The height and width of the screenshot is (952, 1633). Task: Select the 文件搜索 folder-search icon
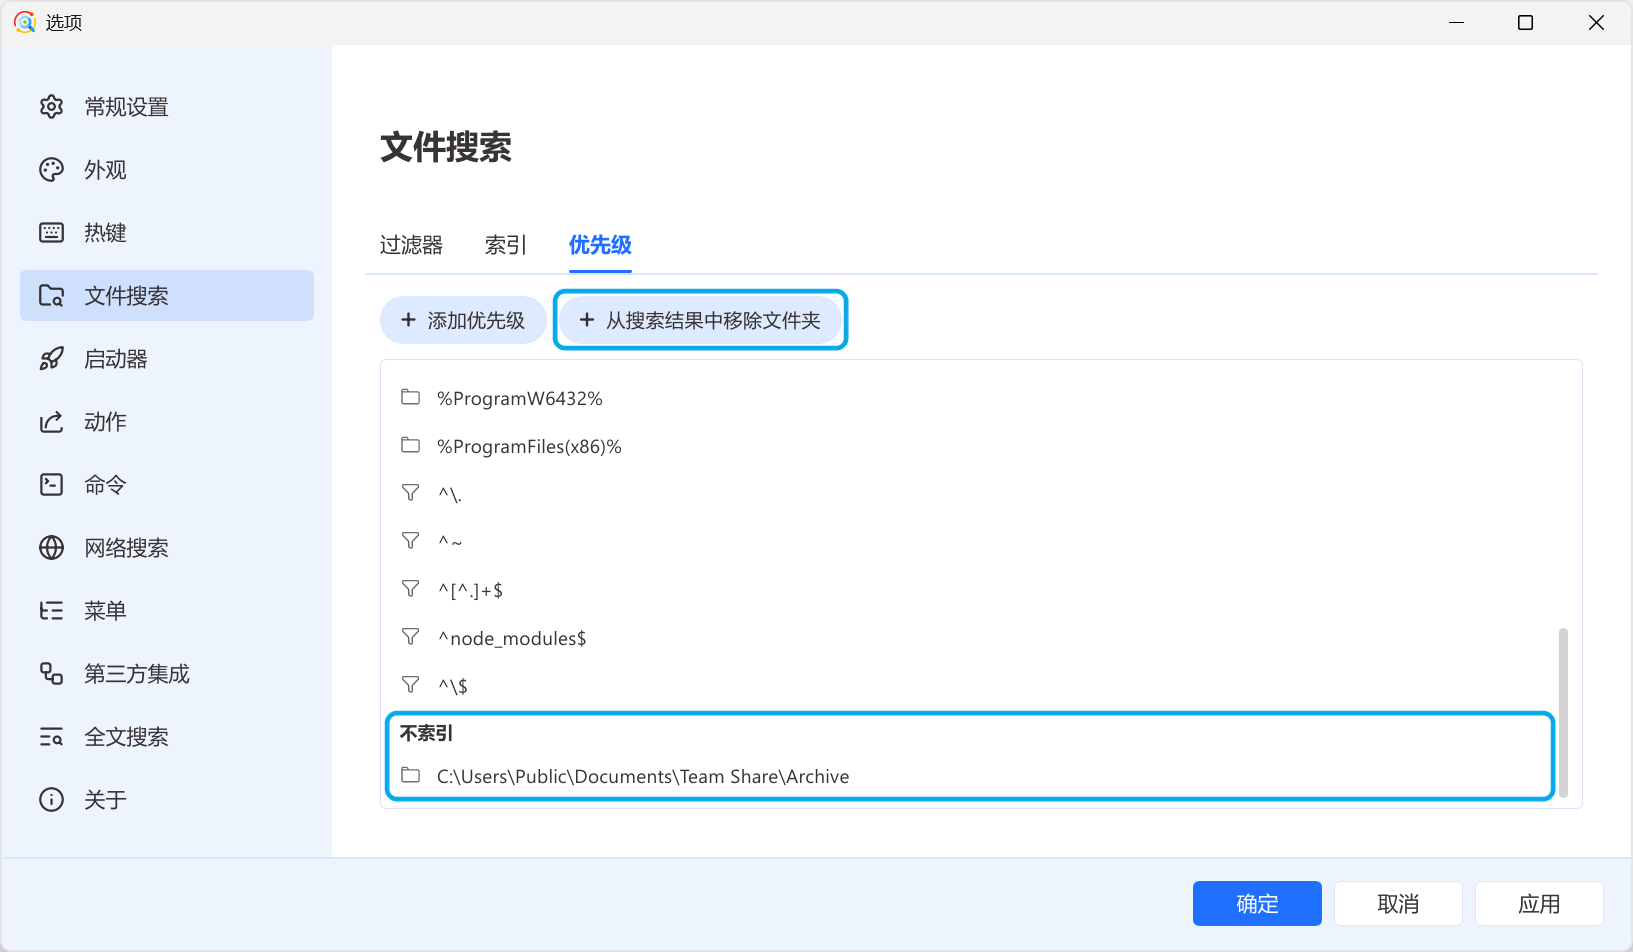tap(51, 296)
